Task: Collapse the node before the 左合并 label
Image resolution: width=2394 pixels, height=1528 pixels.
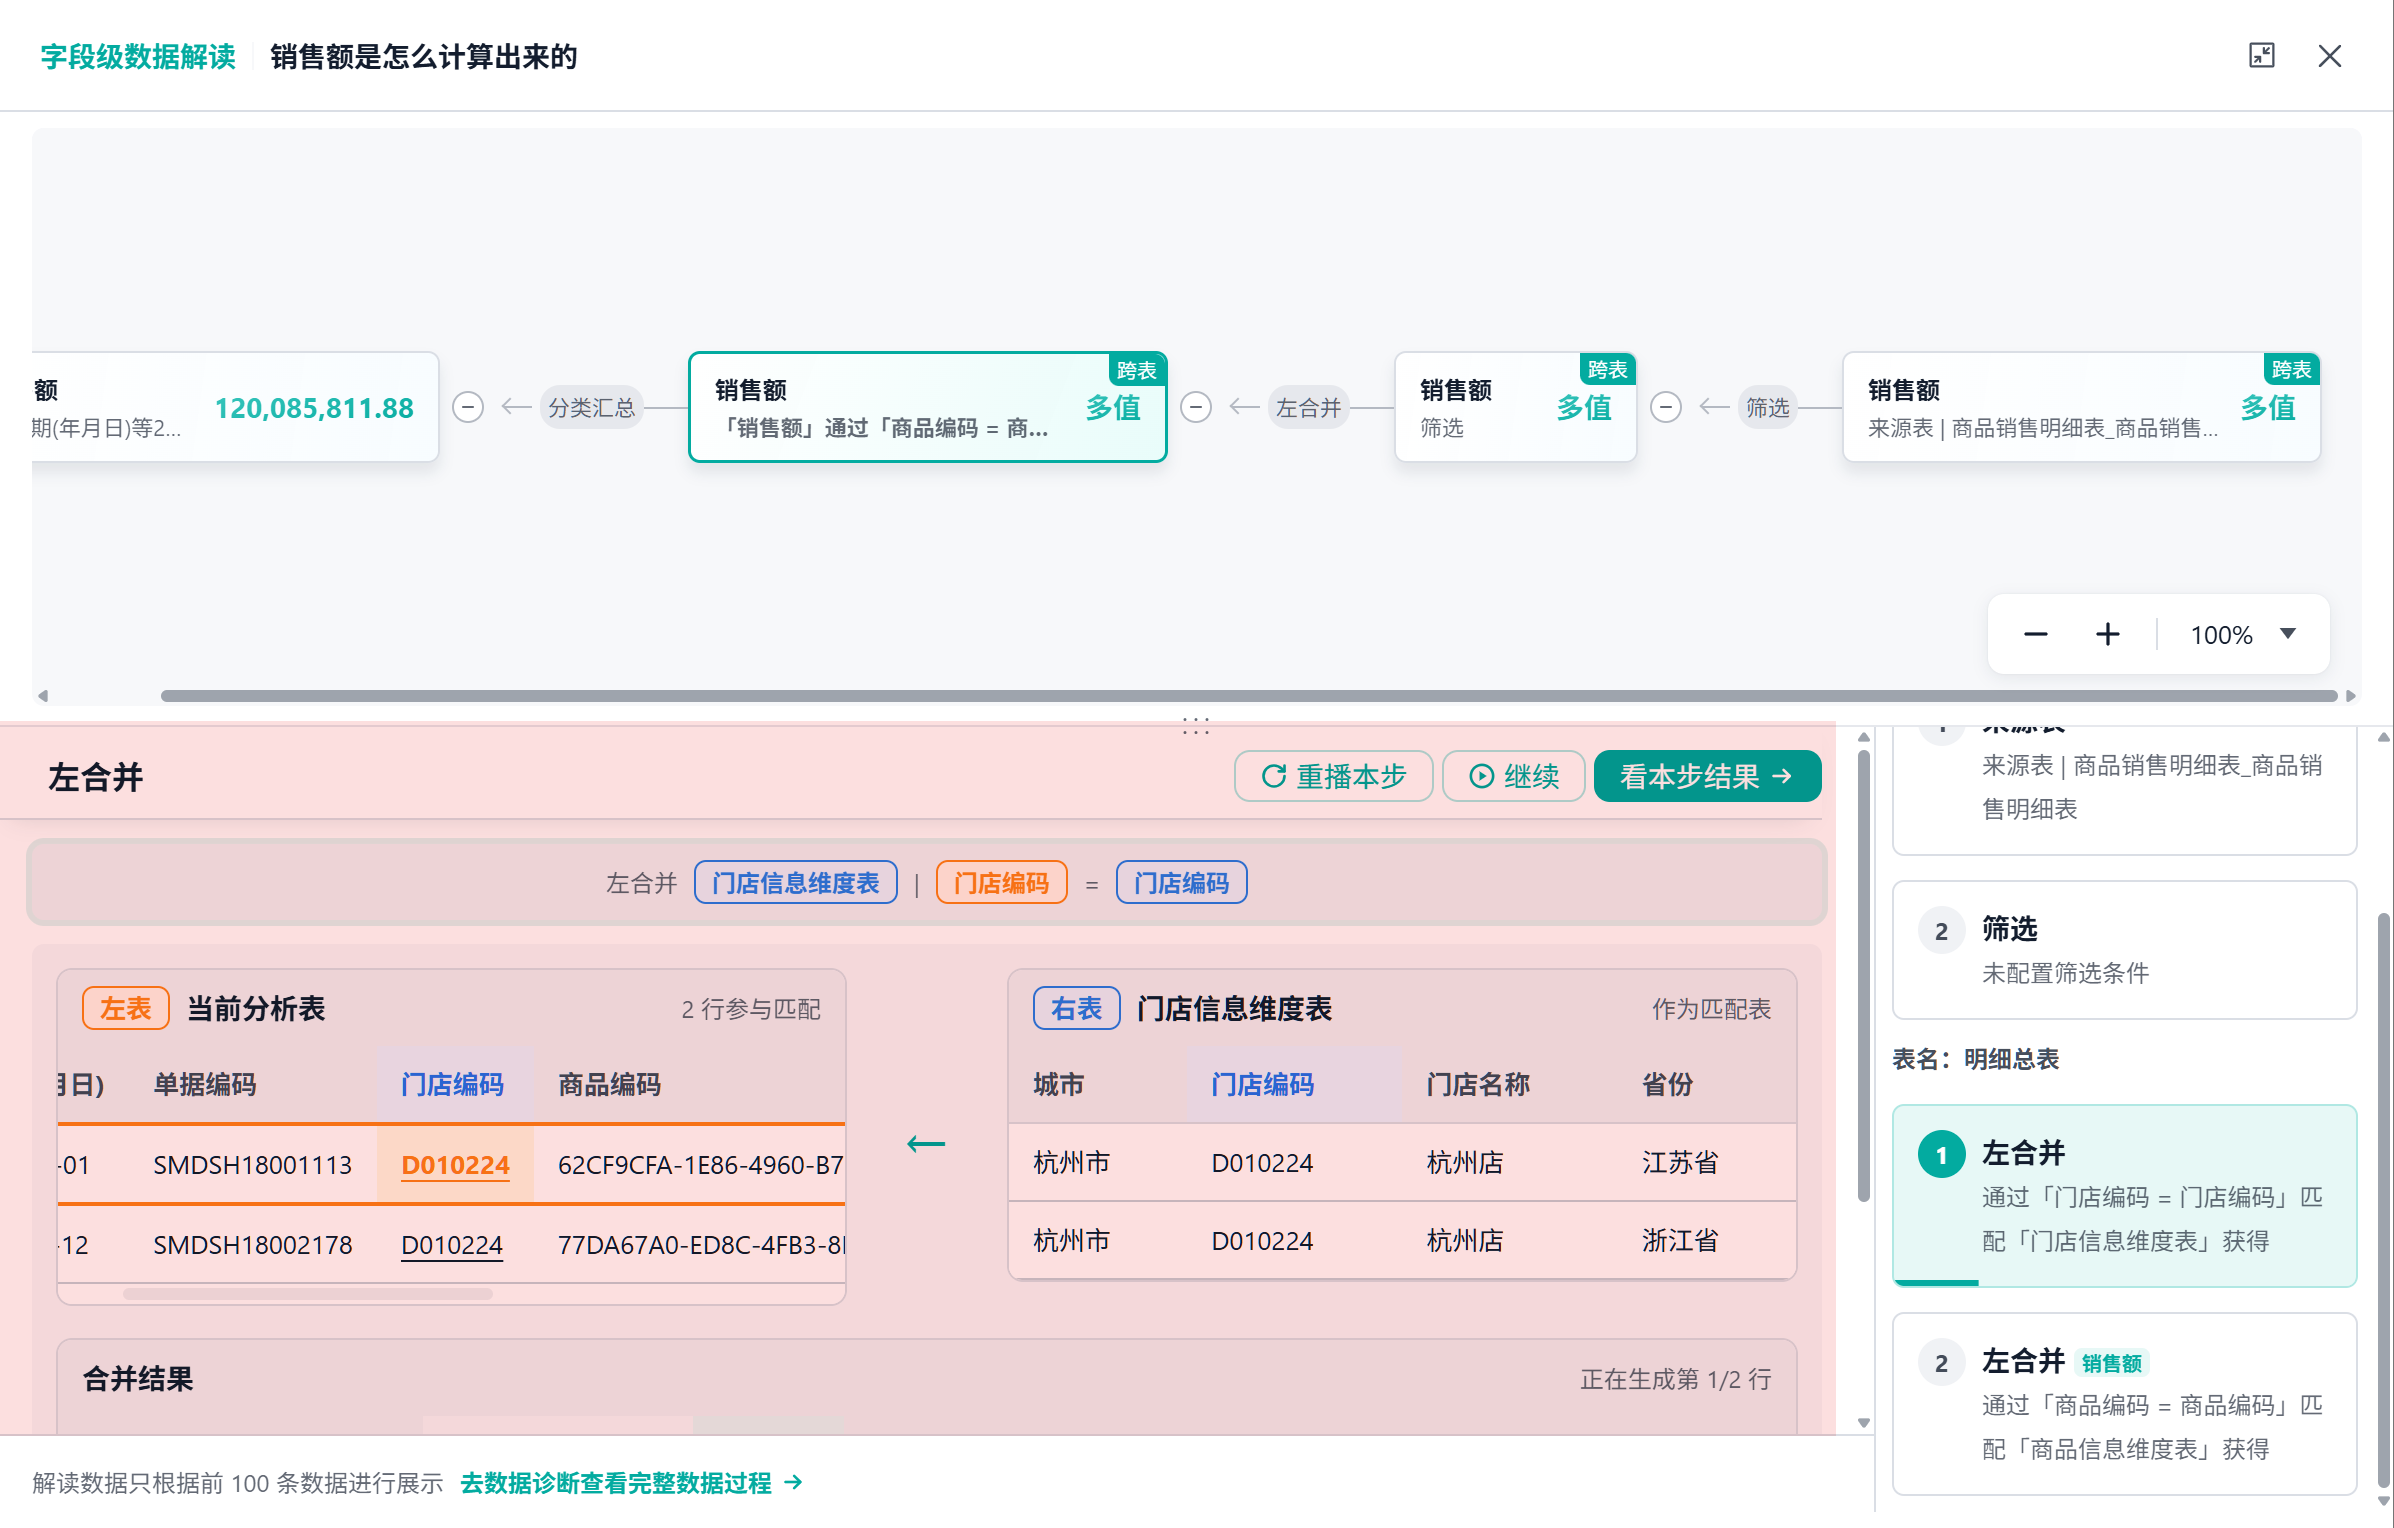Action: point(1196,407)
